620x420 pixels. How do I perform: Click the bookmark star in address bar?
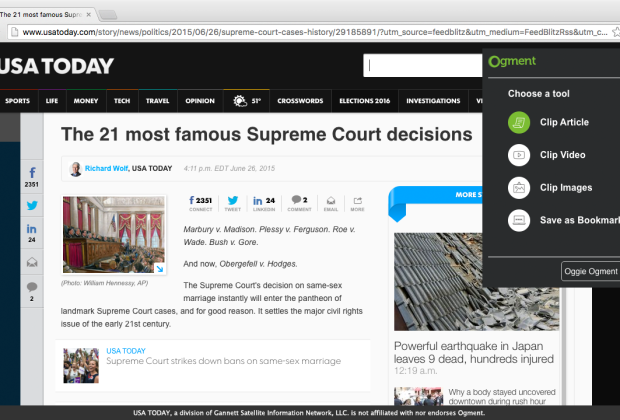(616, 32)
